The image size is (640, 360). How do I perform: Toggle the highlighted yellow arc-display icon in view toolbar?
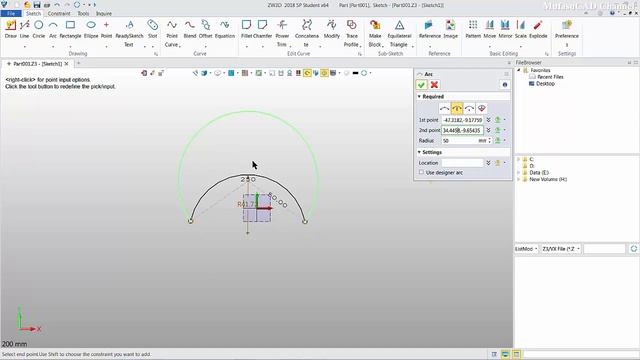(307, 73)
